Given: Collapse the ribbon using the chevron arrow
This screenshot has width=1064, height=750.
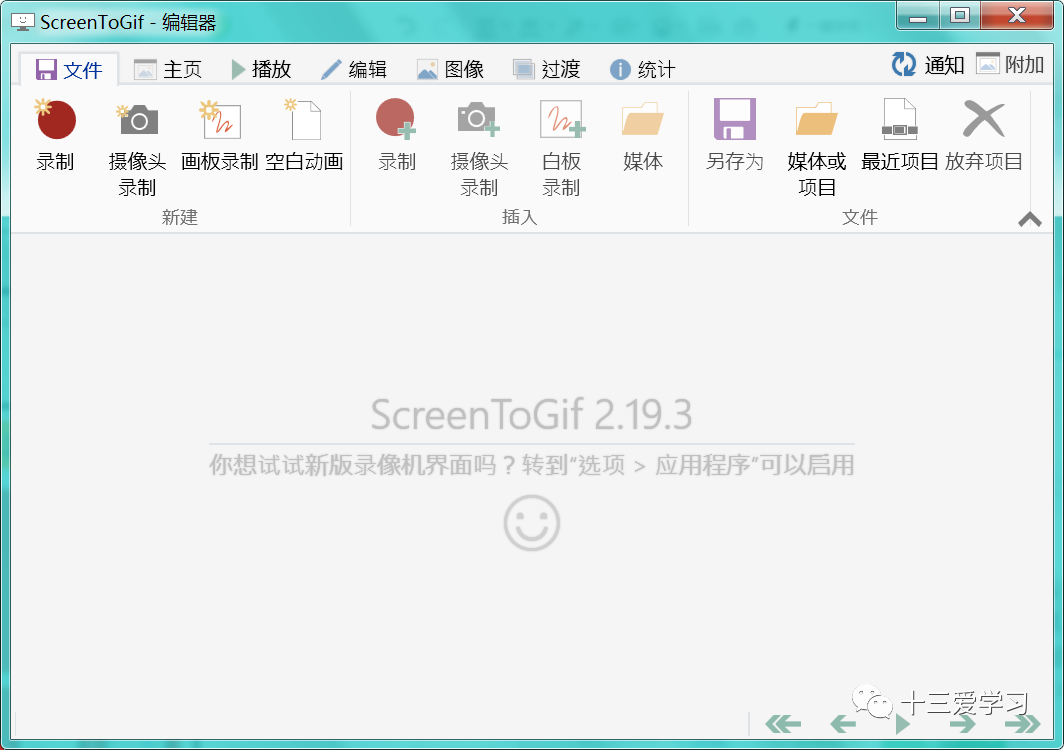Looking at the screenshot, I should [x=1030, y=219].
